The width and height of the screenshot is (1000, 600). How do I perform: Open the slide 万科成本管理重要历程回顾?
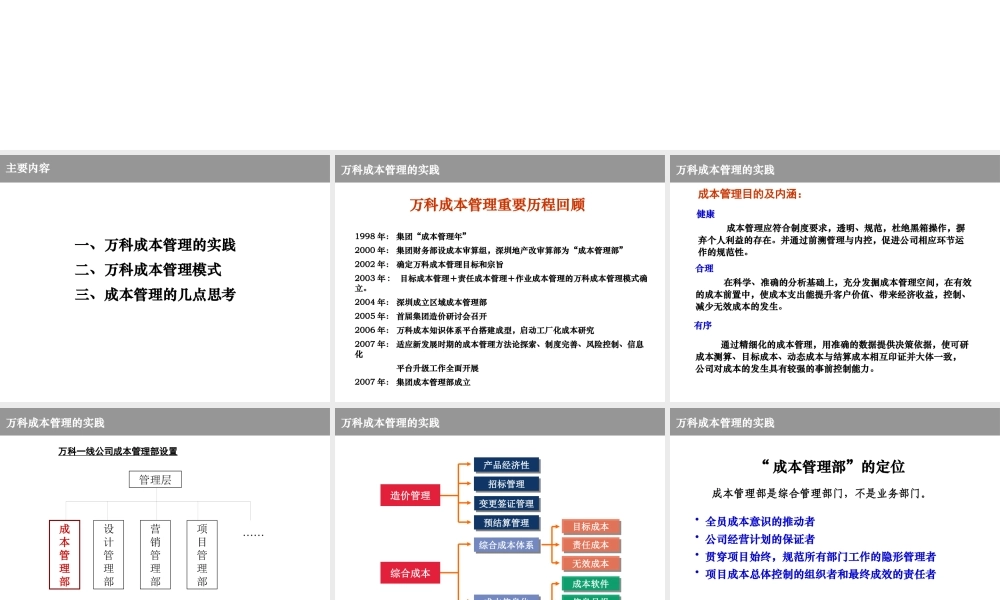click(499, 278)
